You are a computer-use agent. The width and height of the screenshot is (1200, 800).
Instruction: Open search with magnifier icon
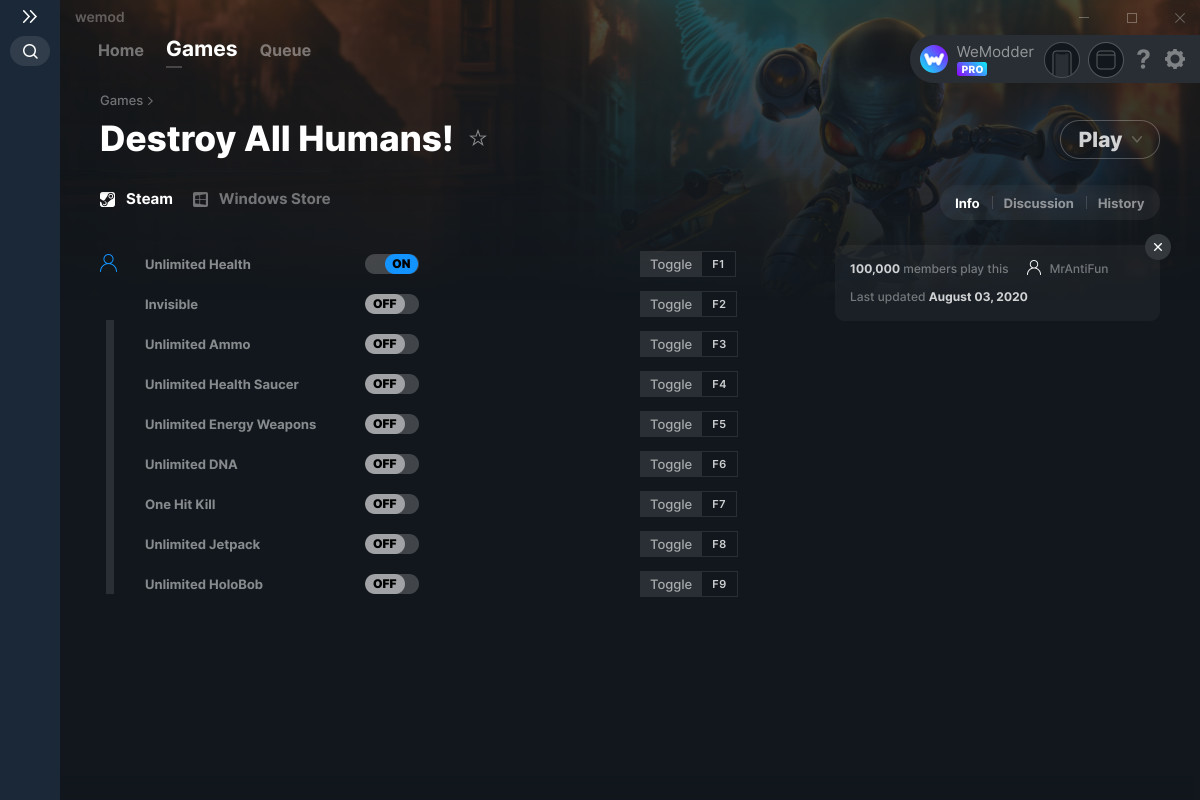click(x=30, y=51)
